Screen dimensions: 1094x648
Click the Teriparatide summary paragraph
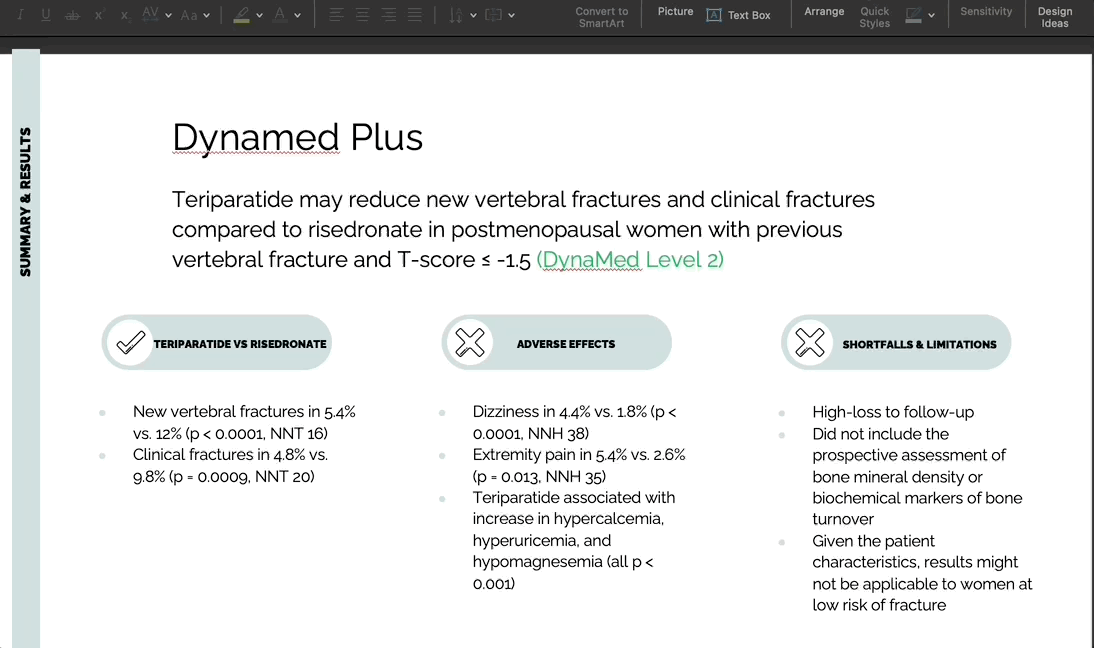[523, 229]
